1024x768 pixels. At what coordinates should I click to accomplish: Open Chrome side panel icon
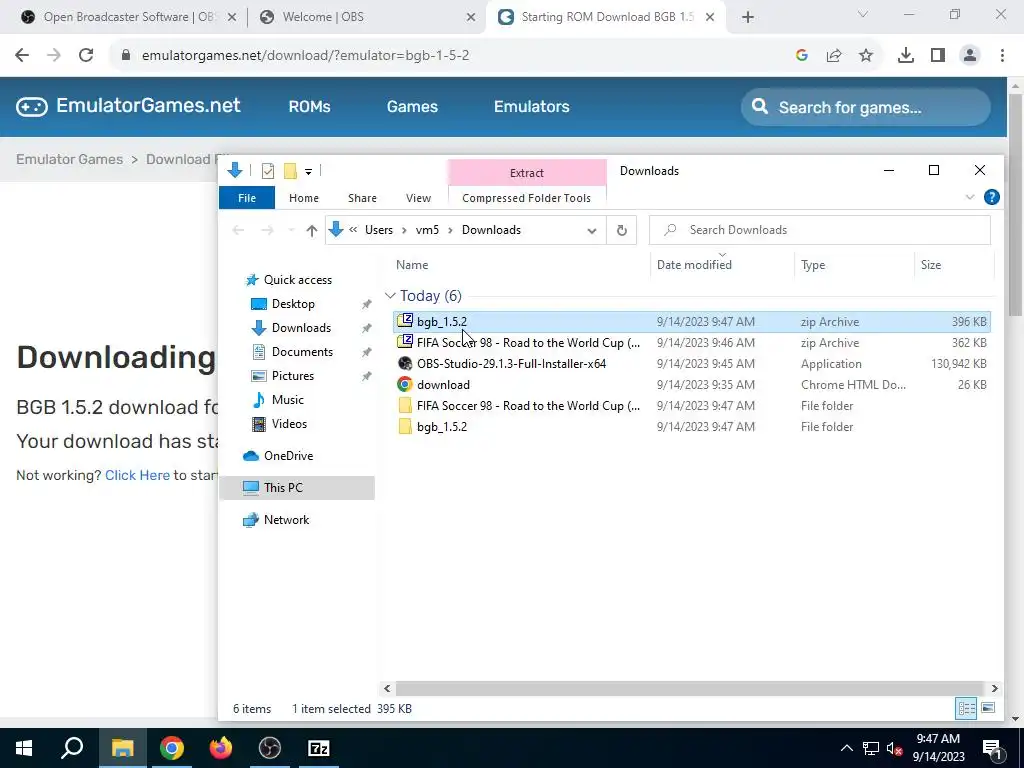tap(938, 56)
